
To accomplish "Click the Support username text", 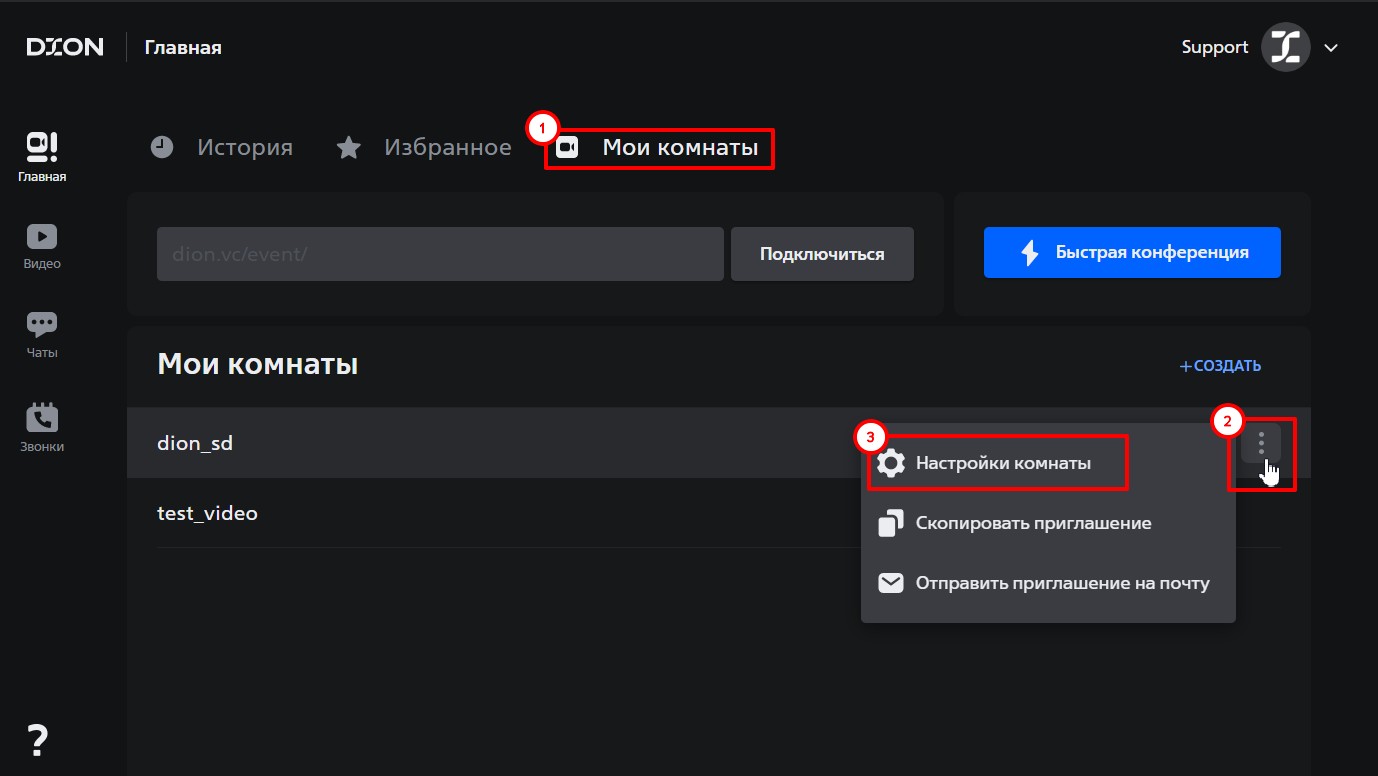I will click(x=1215, y=47).
